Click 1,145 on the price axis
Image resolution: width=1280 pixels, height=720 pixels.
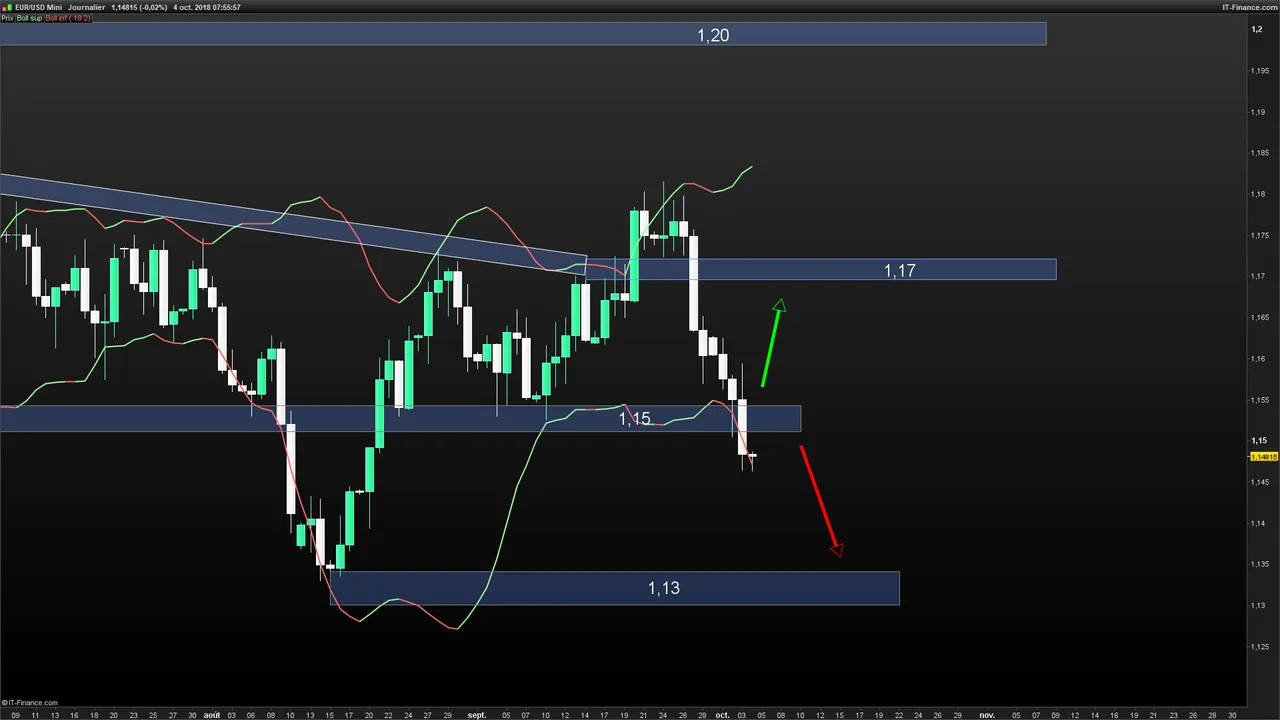pyautogui.click(x=1259, y=482)
